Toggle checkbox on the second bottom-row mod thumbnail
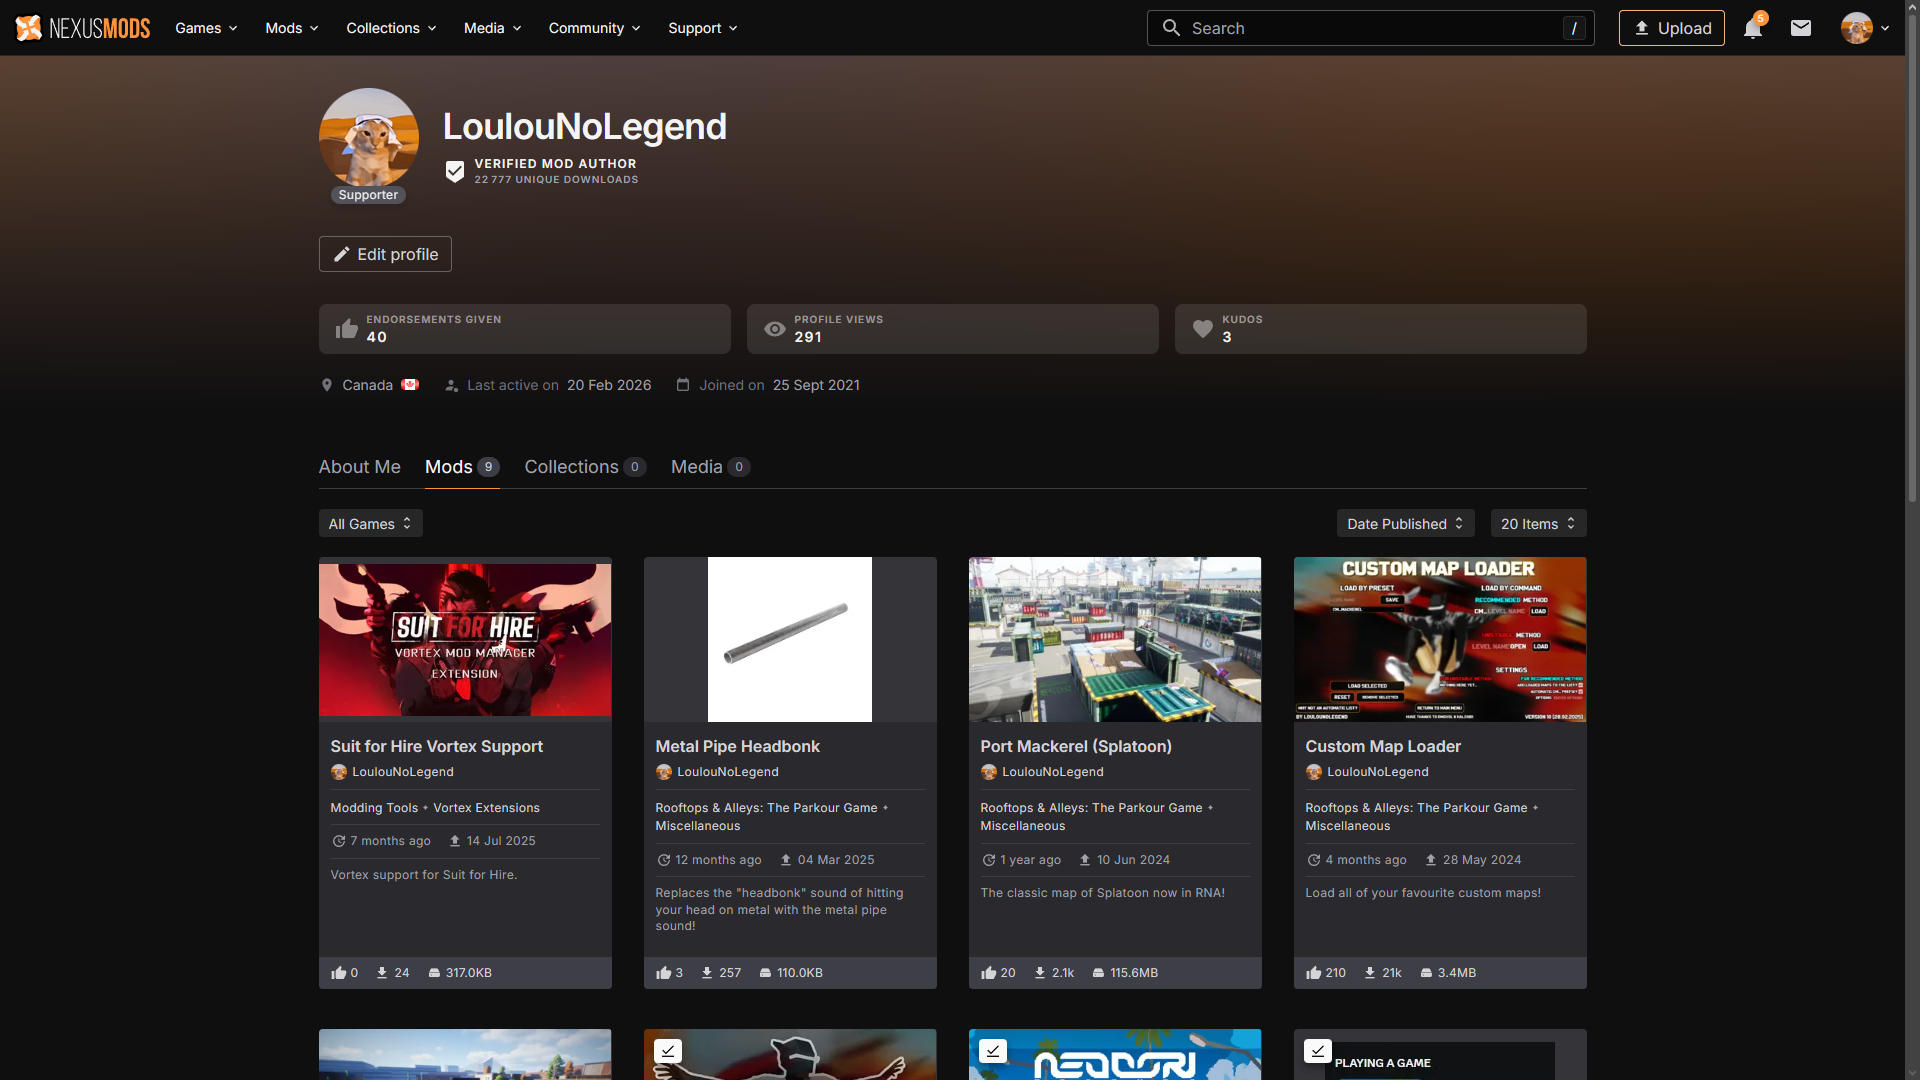Screen dimensions: 1920x1080 pos(667,1051)
